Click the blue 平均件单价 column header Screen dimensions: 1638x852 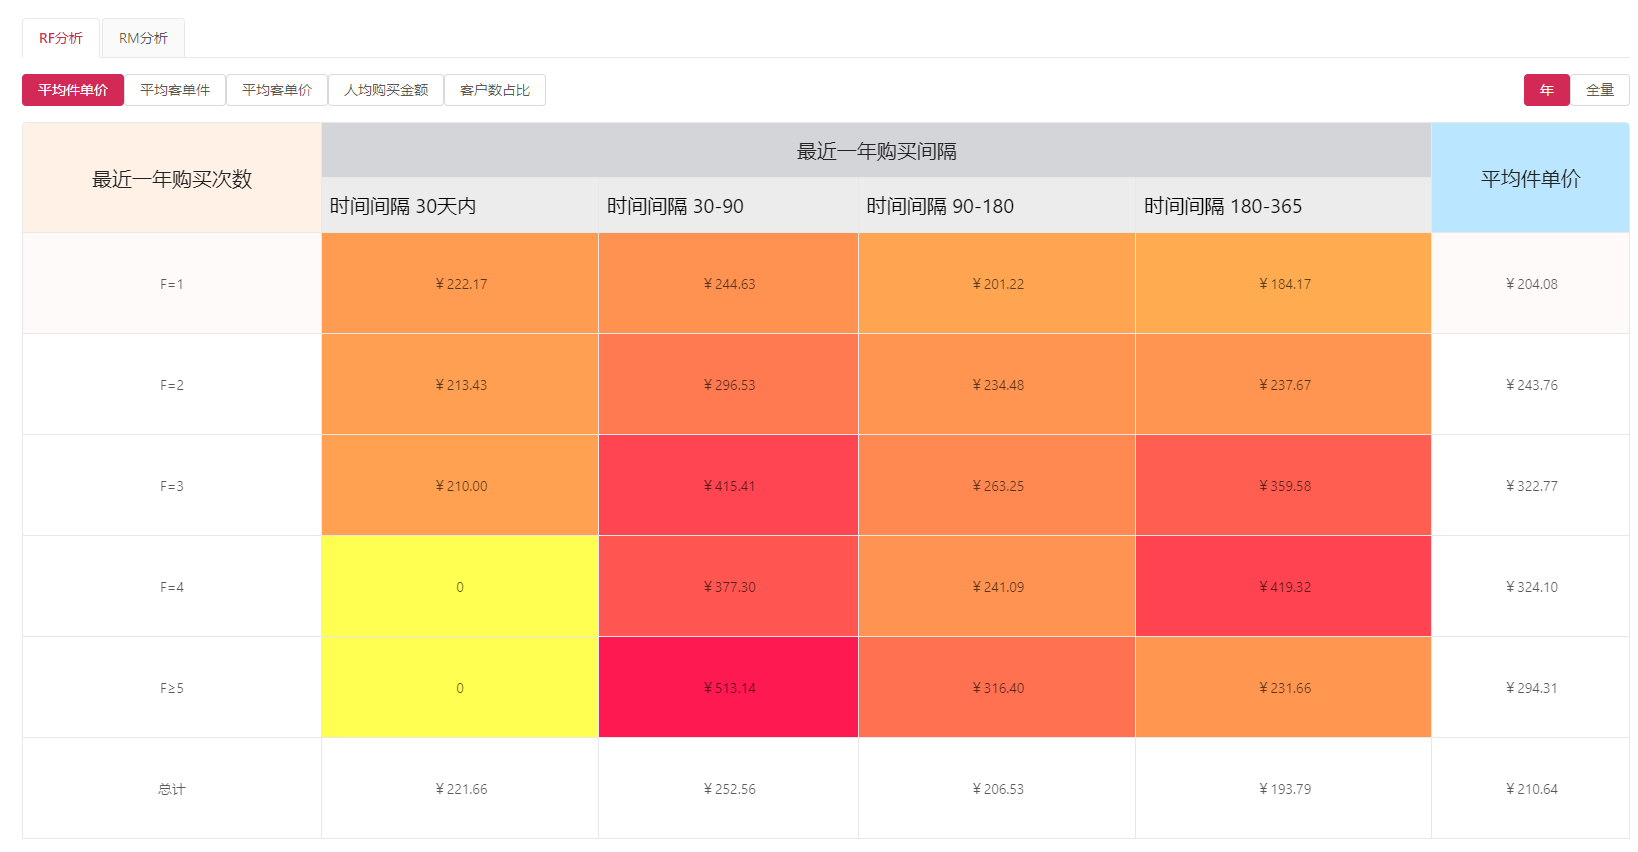coord(1530,178)
